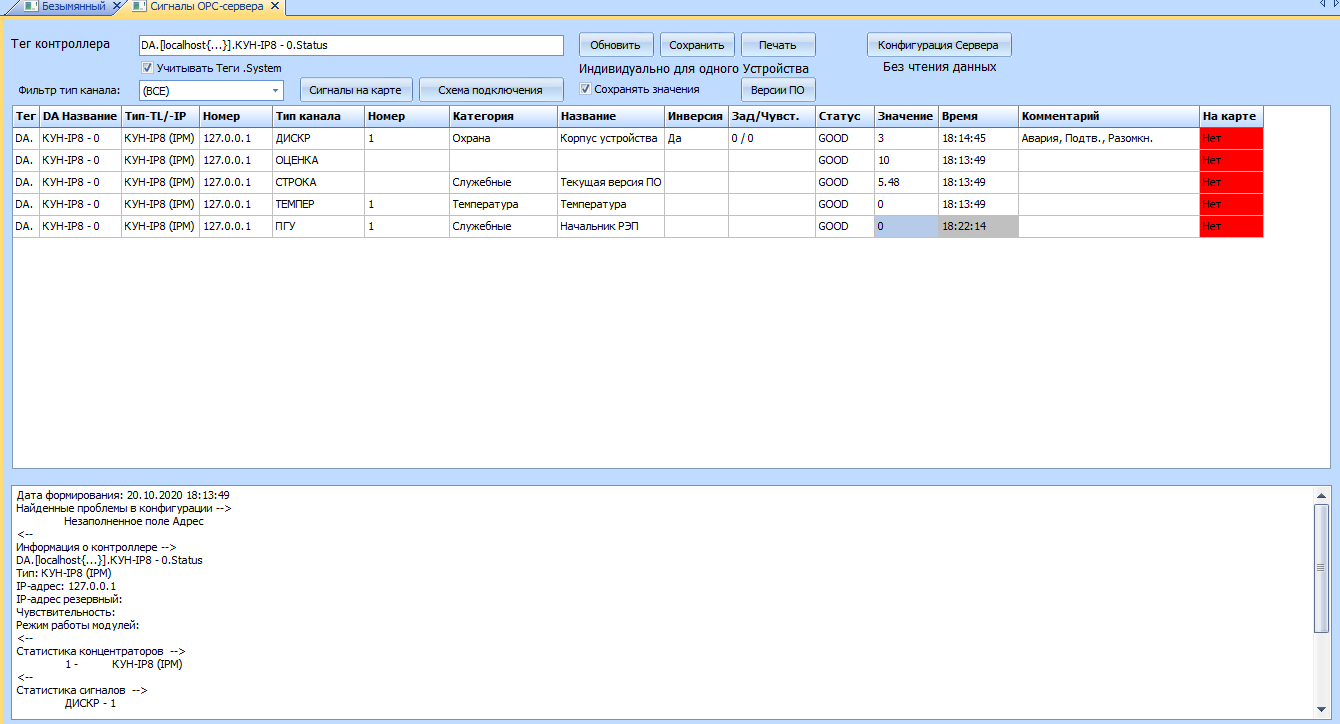The width and height of the screenshot is (1340, 724).
Task: Click red На карте cell in ДИСКР row
Action: (1231, 138)
